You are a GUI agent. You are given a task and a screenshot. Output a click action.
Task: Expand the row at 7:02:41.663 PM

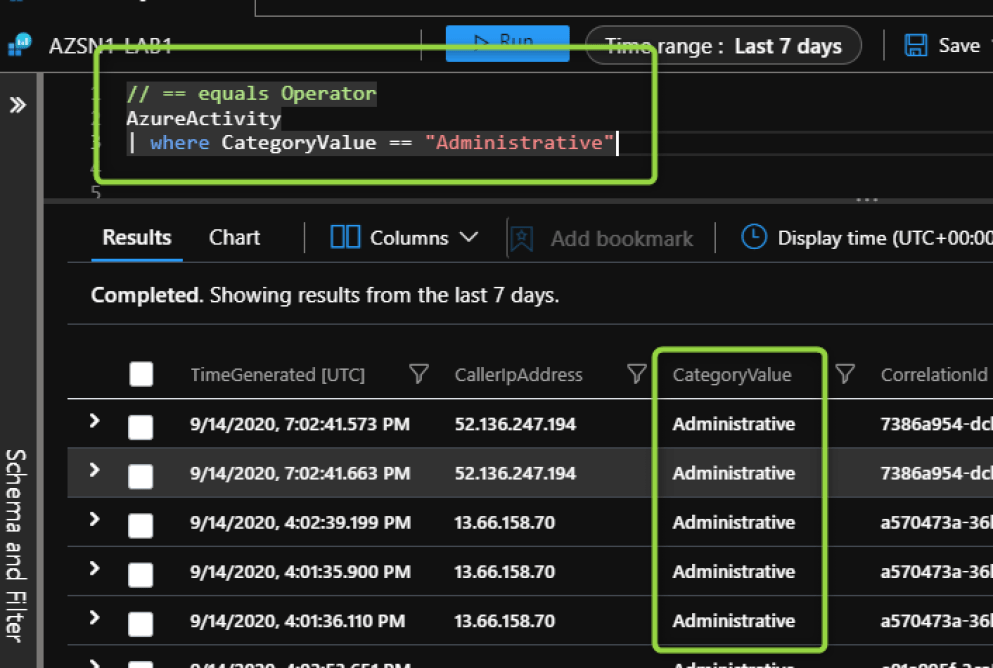94,470
